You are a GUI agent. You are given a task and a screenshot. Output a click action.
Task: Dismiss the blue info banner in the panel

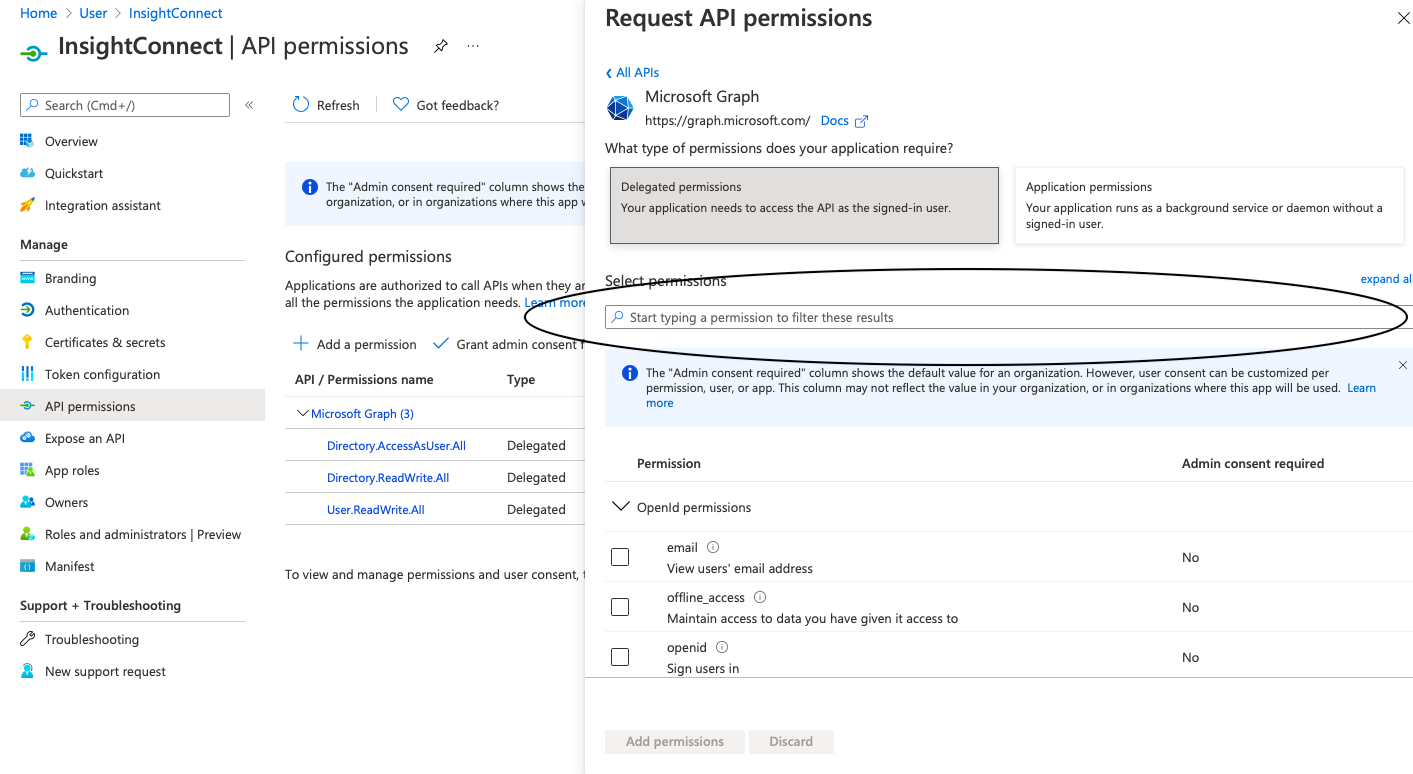1402,365
